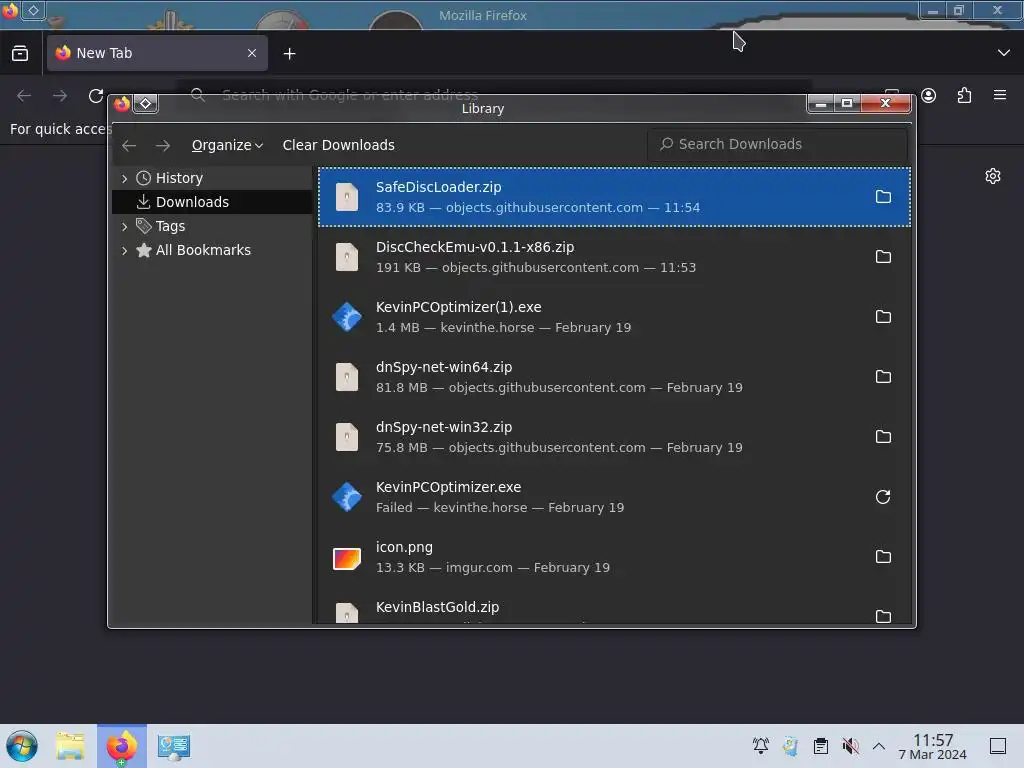Open containing folder for KevinPCOptimizer(1).exe
Viewport: 1024px width, 768px height.
pos(883,317)
